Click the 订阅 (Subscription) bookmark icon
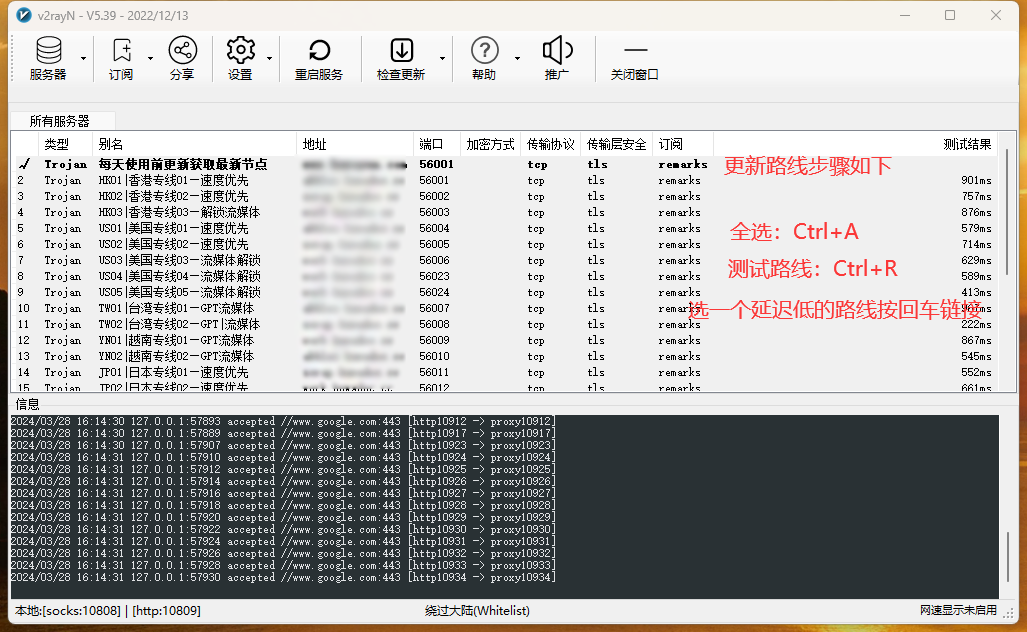 click(x=120, y=50)
